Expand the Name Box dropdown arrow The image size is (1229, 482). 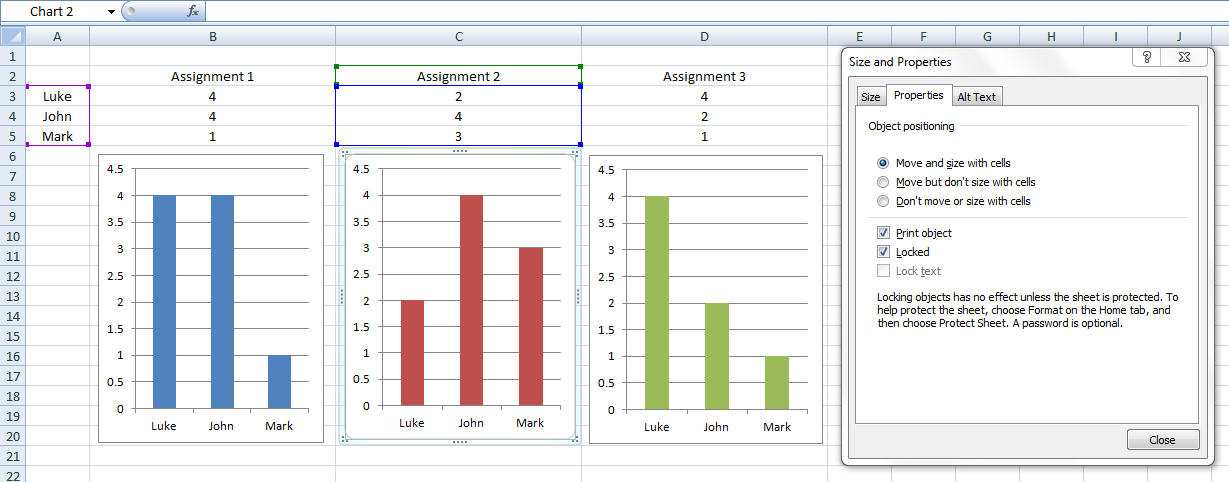pos(111,11)
